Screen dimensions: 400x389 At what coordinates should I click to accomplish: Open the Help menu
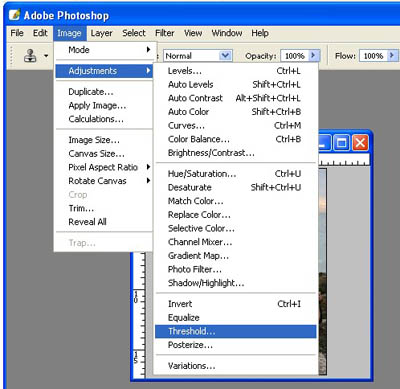(x=260, y=33)
